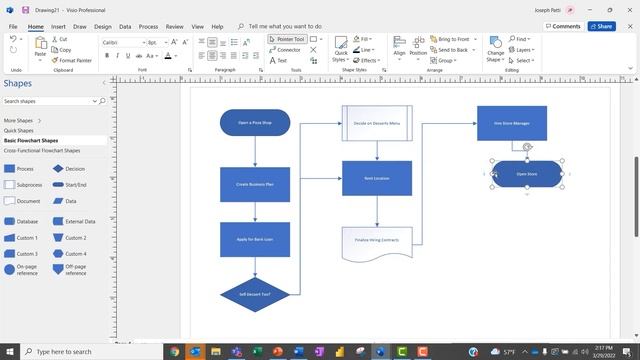
Task: Open Chrome from the Windows taskbar
Action: [174, 351]
